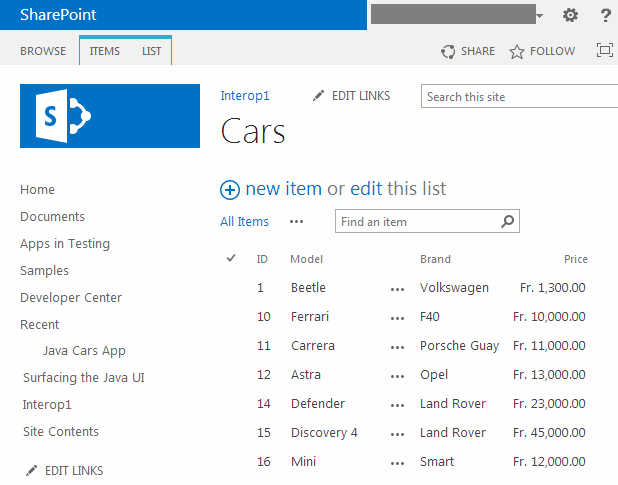Click the plus icon for new item
The image size is (618, 485).
pyautogui.click(x=230, y=189)
